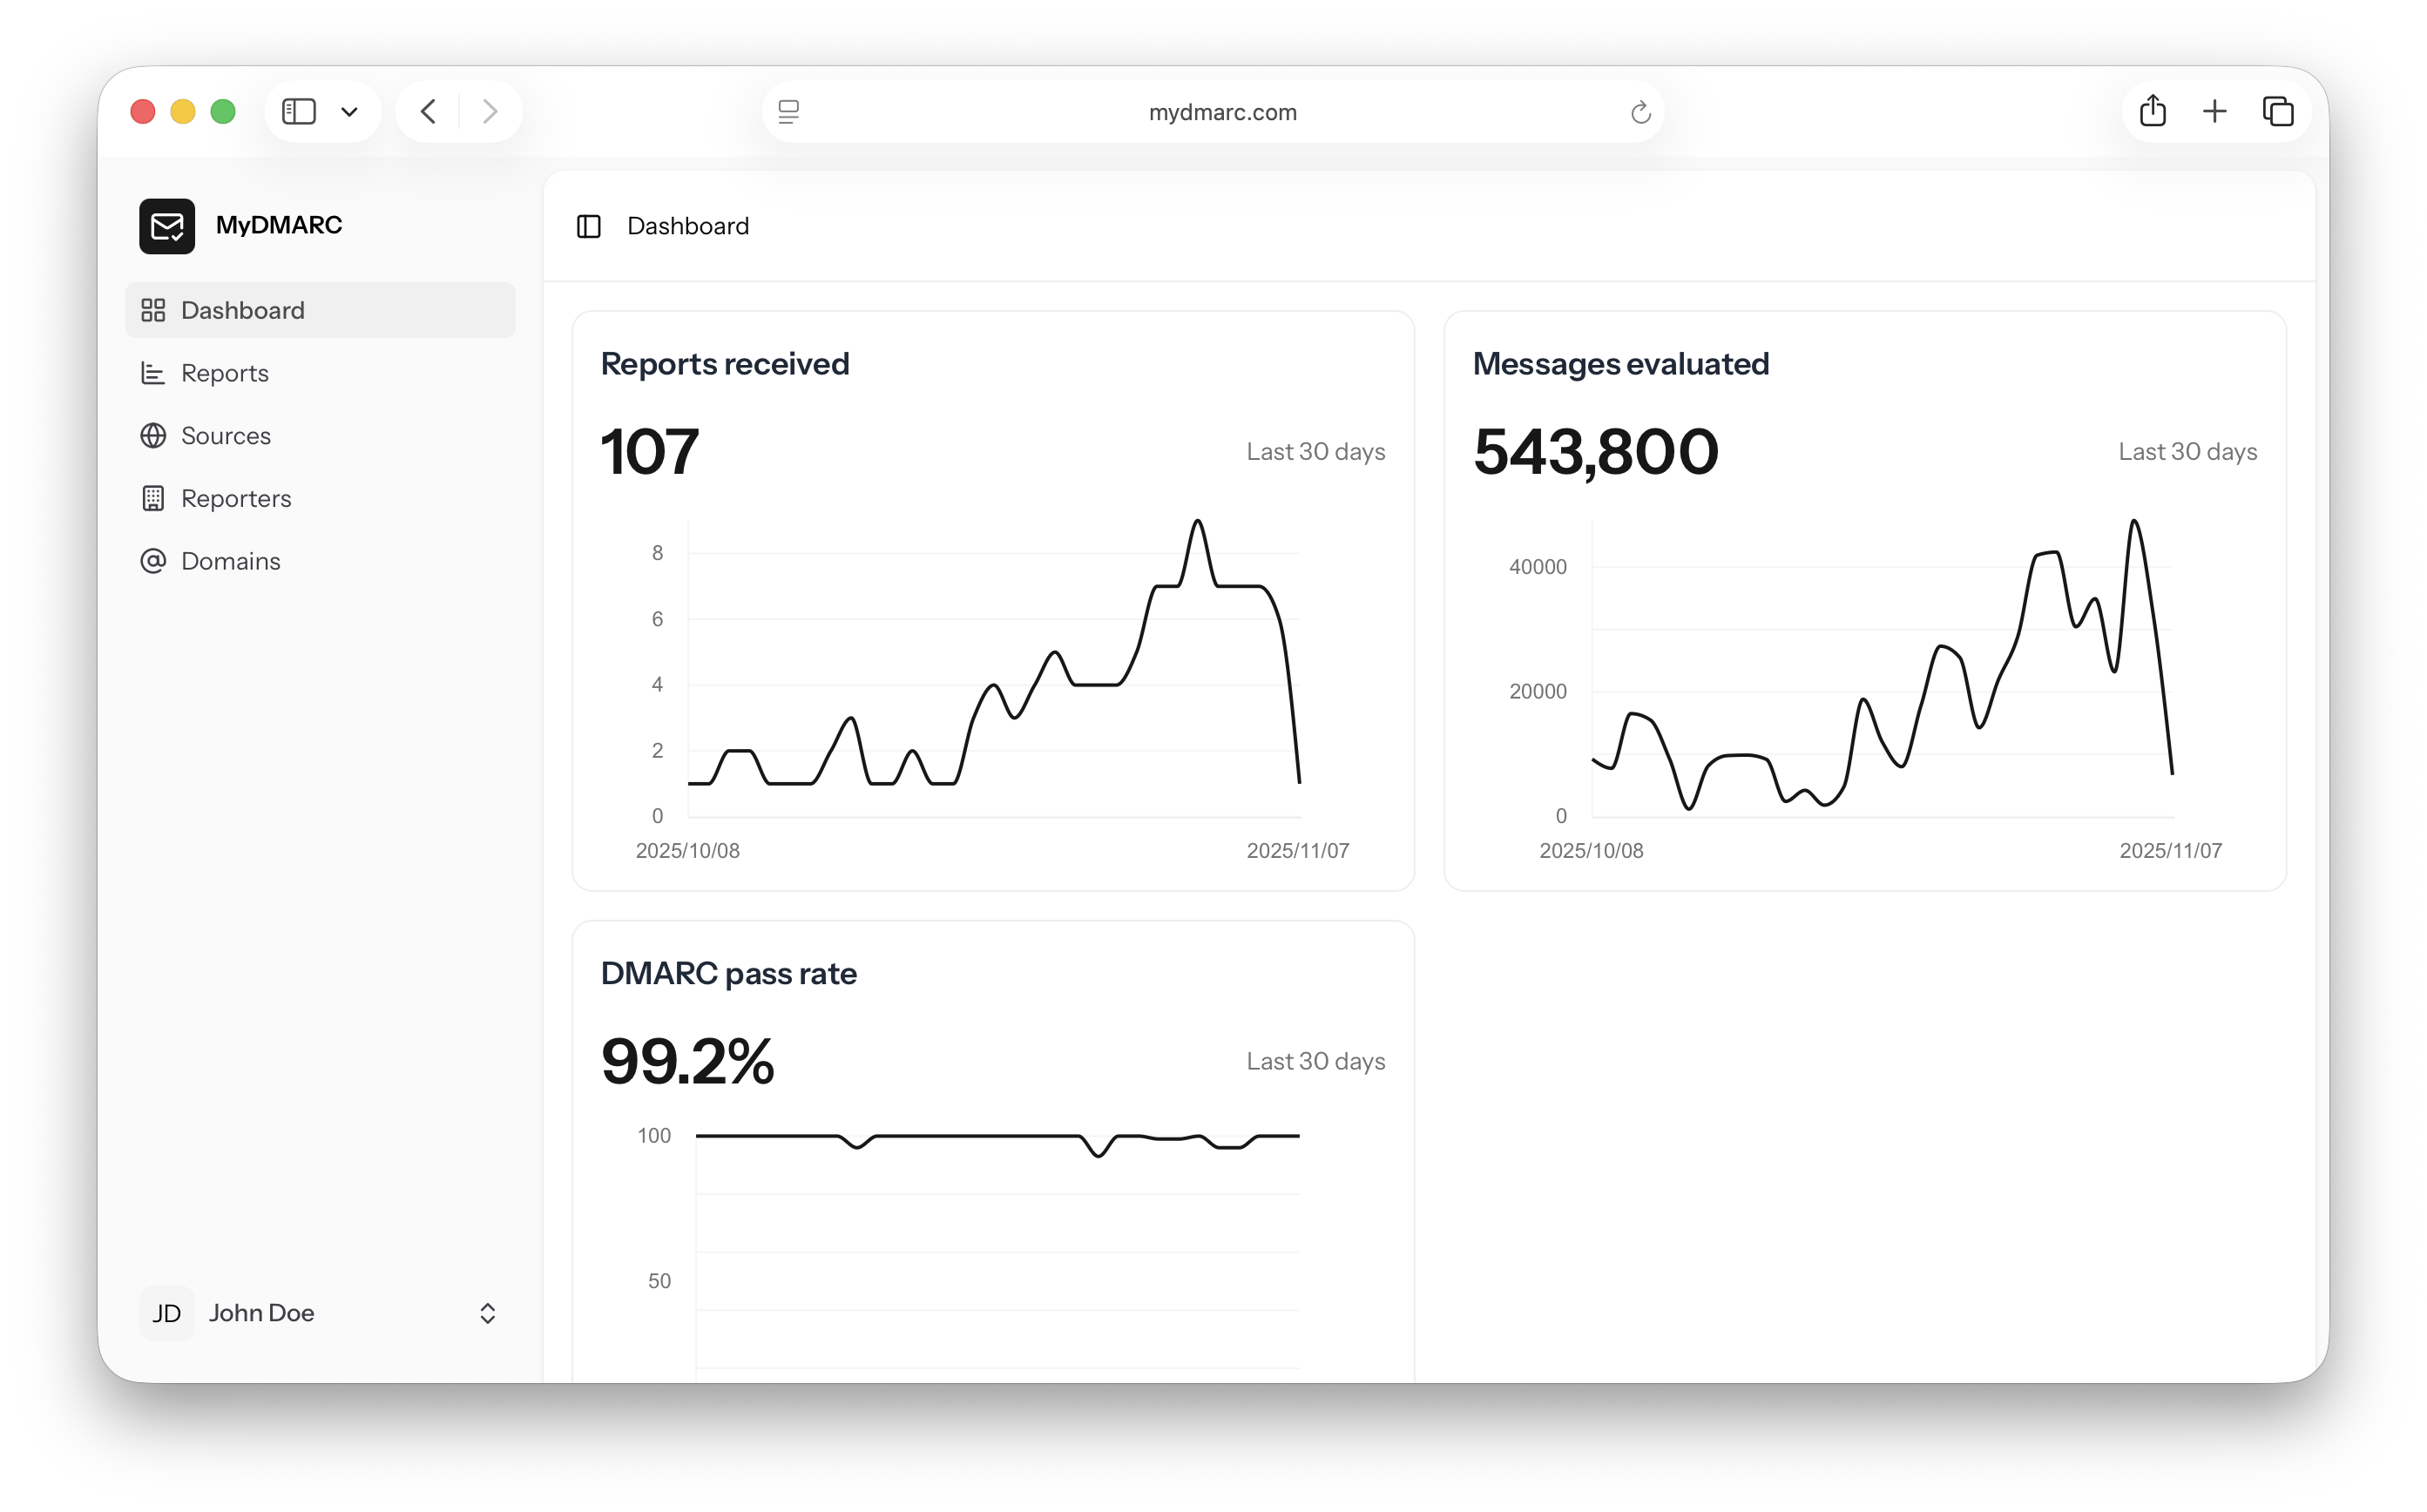2427x1512 pixels.
Task: Open the Reporters building icon
Action: (153, 498)
